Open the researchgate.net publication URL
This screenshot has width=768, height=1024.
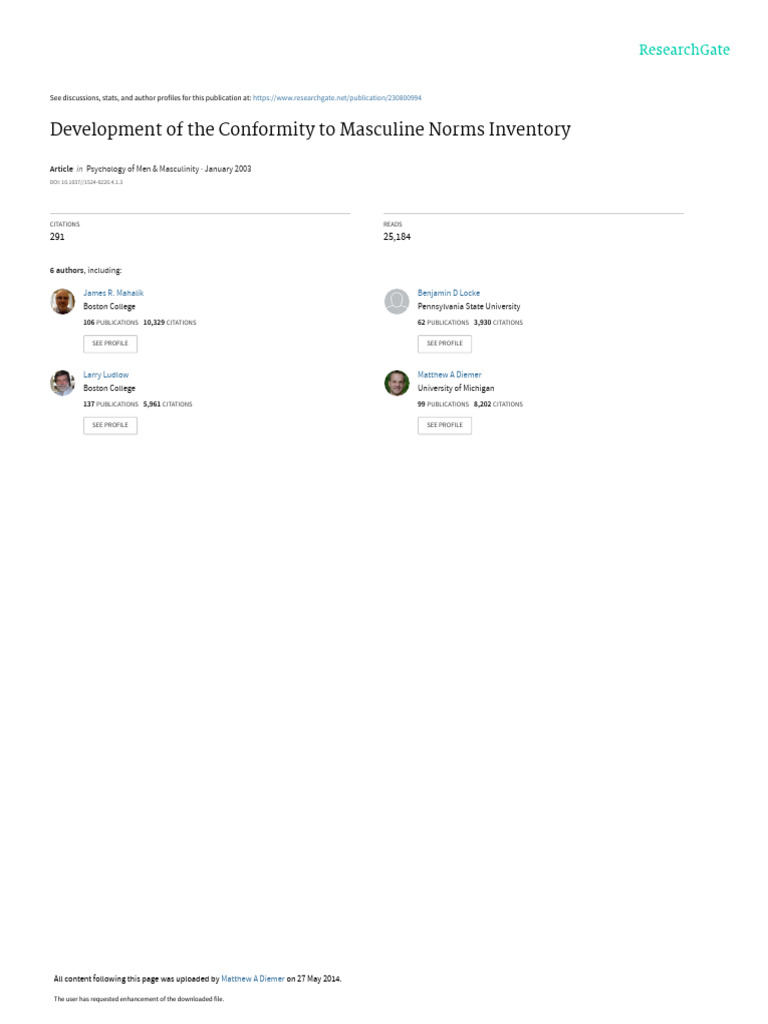click(x=337, y=98)
